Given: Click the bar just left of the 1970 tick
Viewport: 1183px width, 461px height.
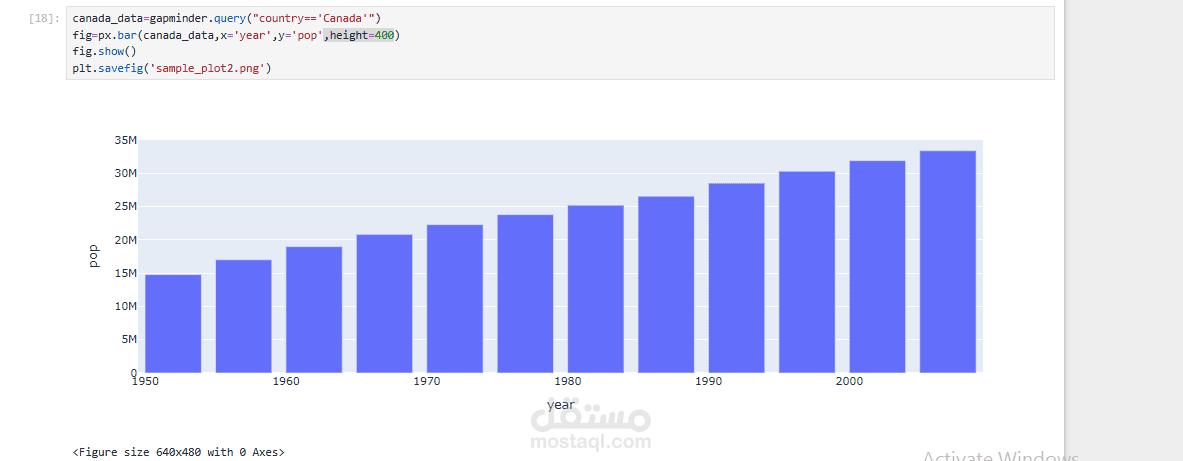Looking at the screenshot, I should (x=384, y=303).
